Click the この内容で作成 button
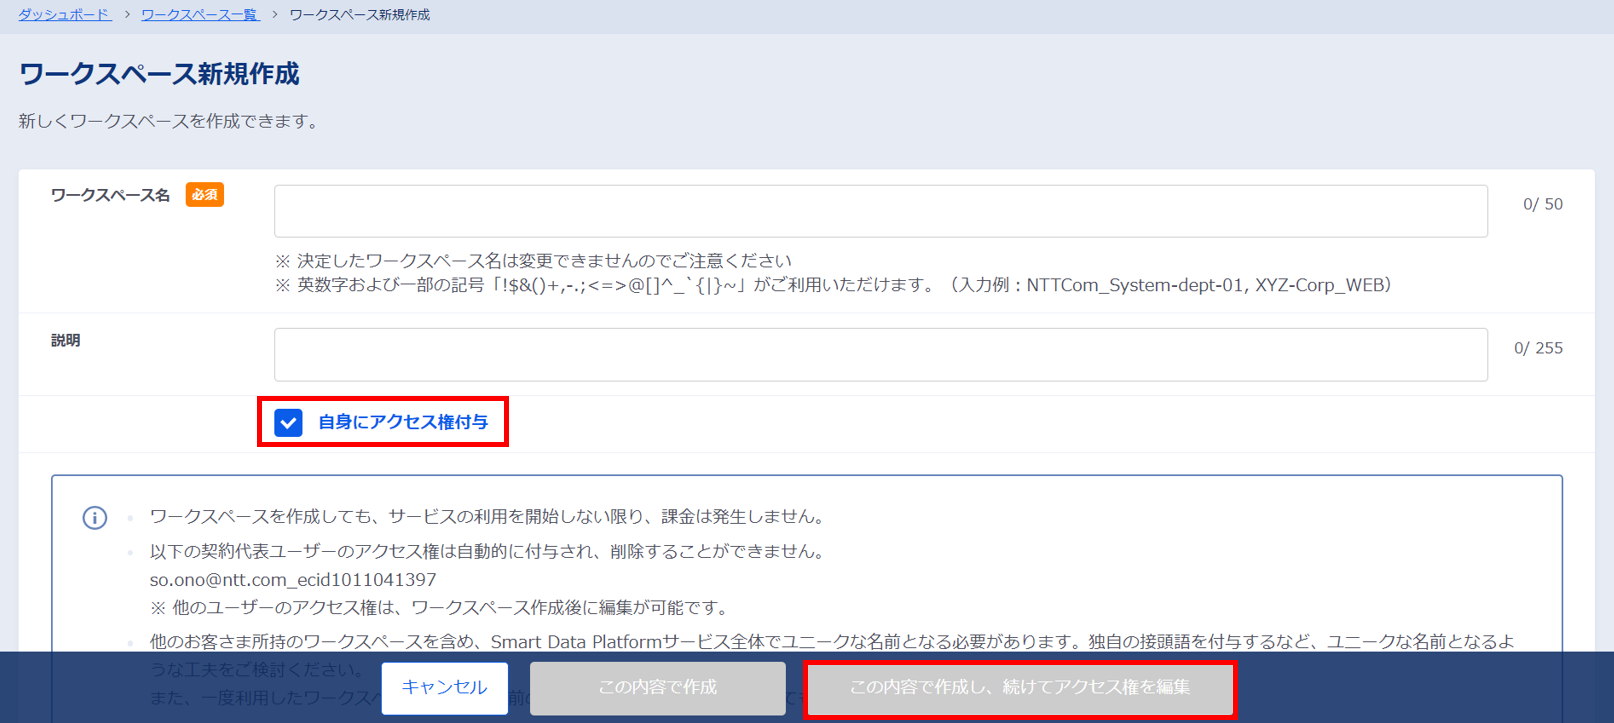1614x723 pixels. pyautogui.click(x=658, y=687)
